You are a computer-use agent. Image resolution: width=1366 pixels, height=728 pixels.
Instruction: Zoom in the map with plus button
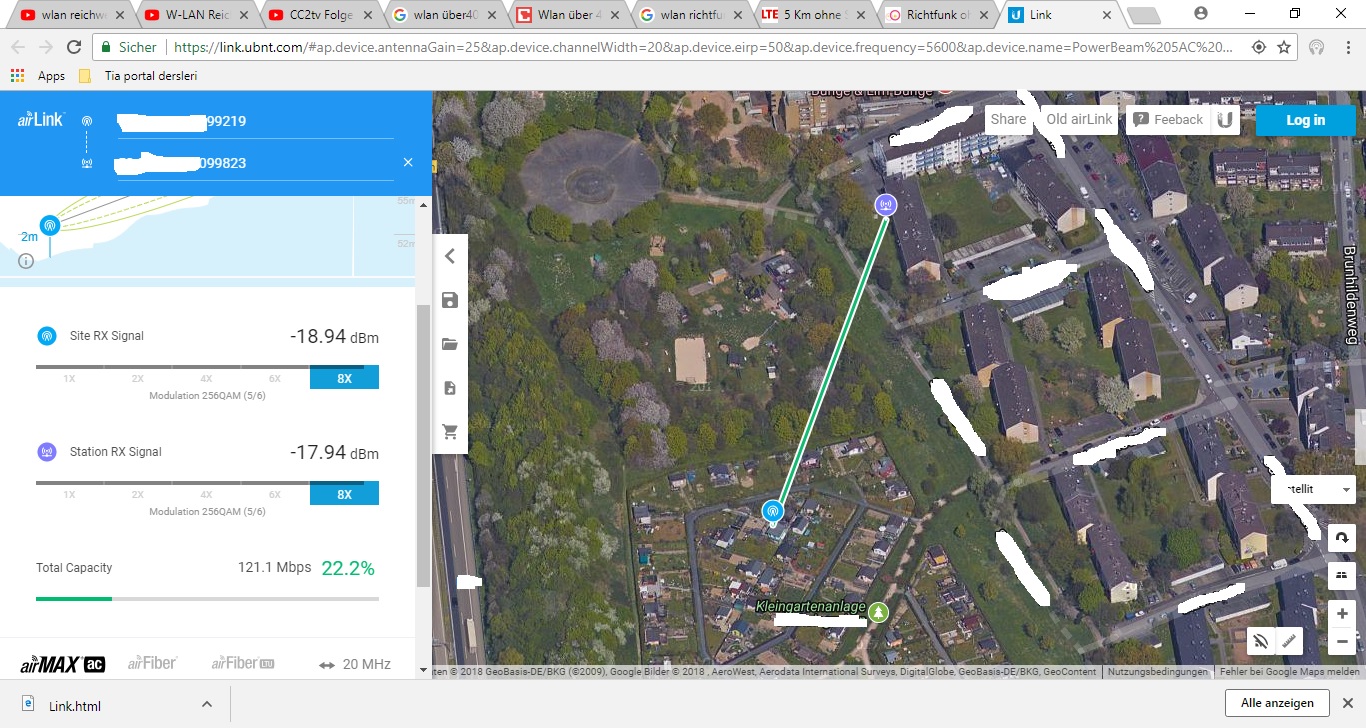1342,613
